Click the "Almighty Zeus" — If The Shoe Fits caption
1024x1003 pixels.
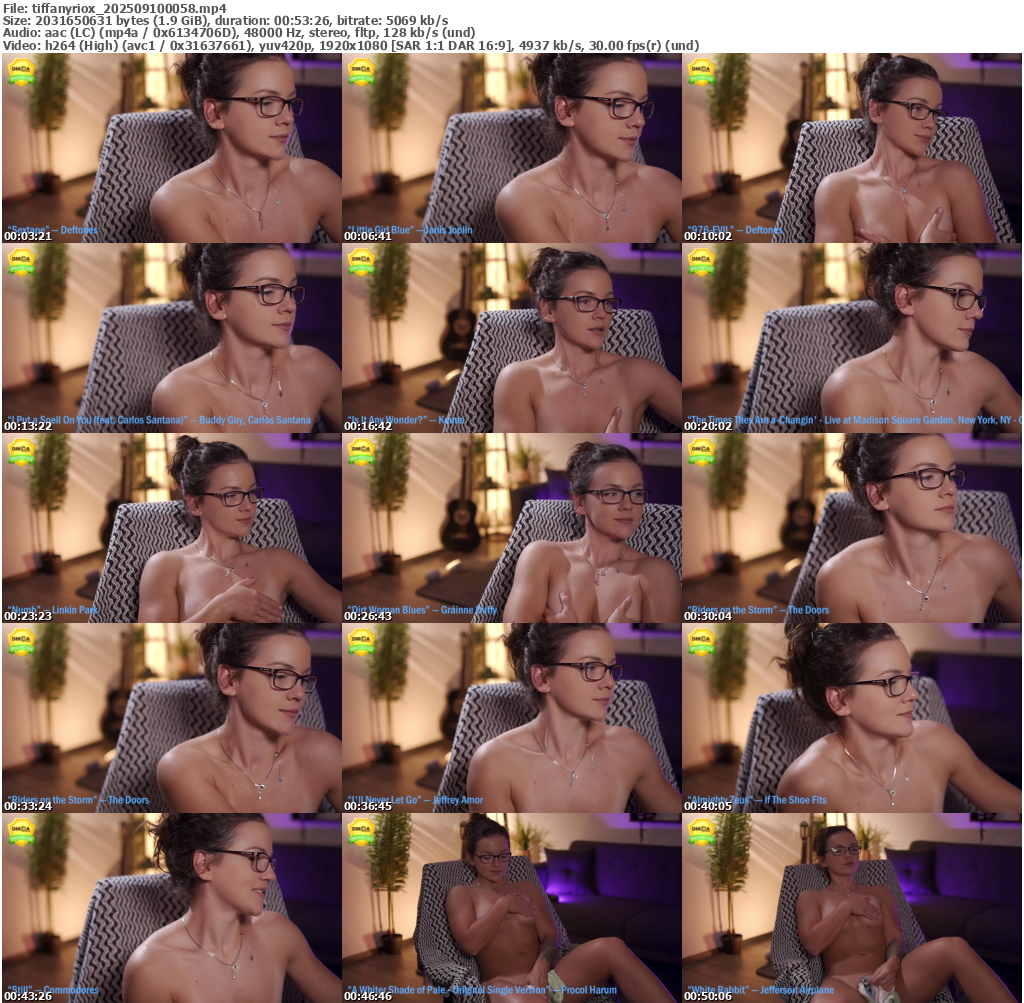pos(756,800)
